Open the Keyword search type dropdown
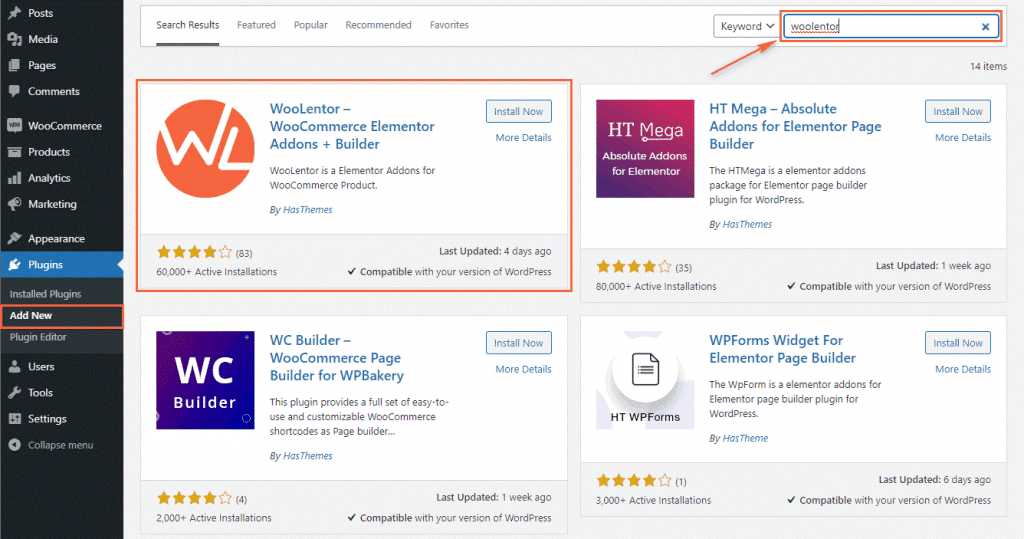The image size is (1024, 539). (746, 27)
